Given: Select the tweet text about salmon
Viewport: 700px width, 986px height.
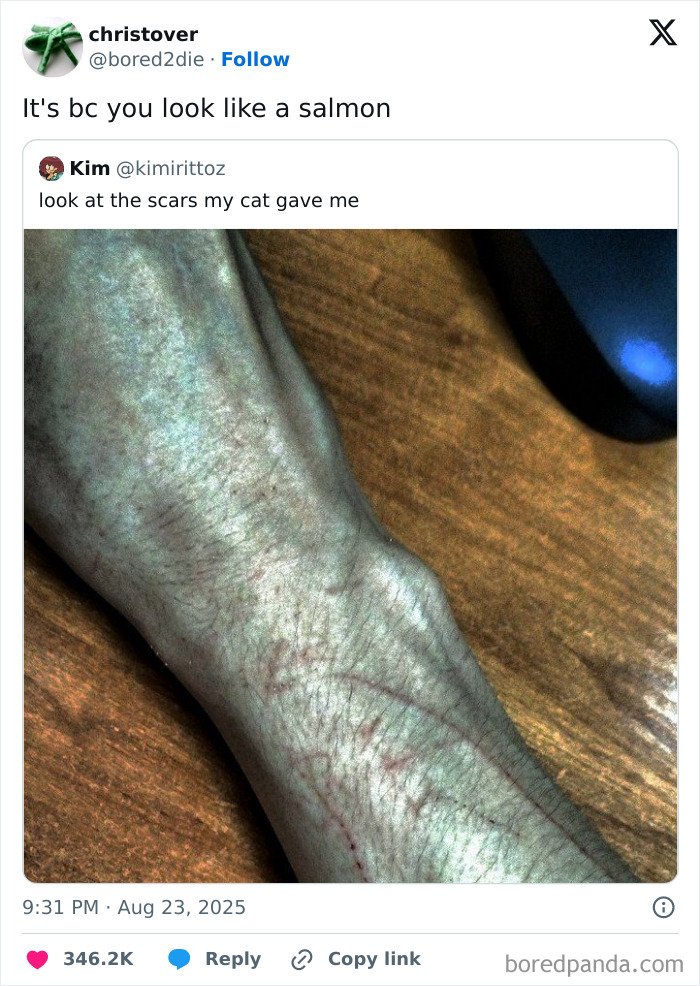Looking at the screenshot, I should point(207,109).
